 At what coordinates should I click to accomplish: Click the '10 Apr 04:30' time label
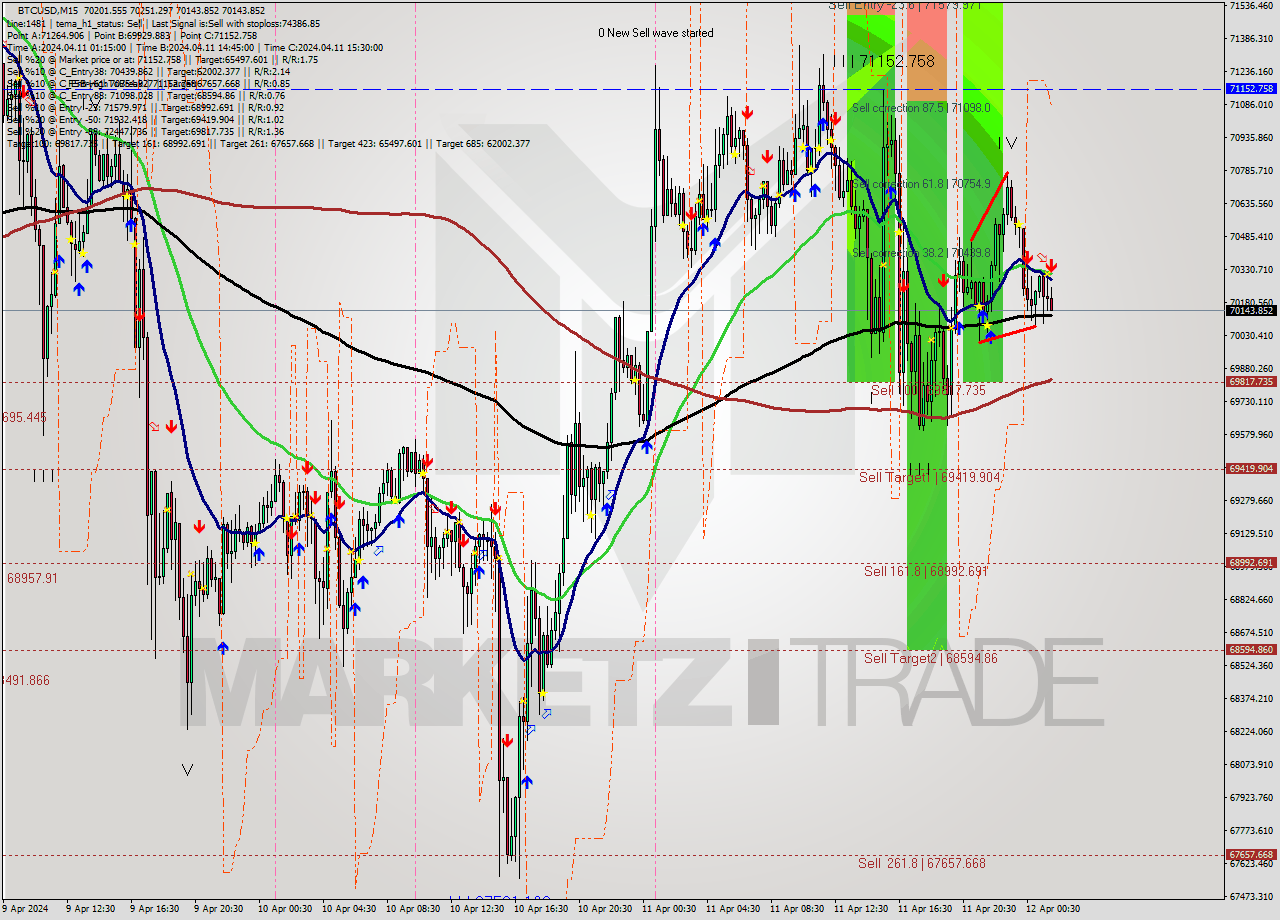point(351,909)
